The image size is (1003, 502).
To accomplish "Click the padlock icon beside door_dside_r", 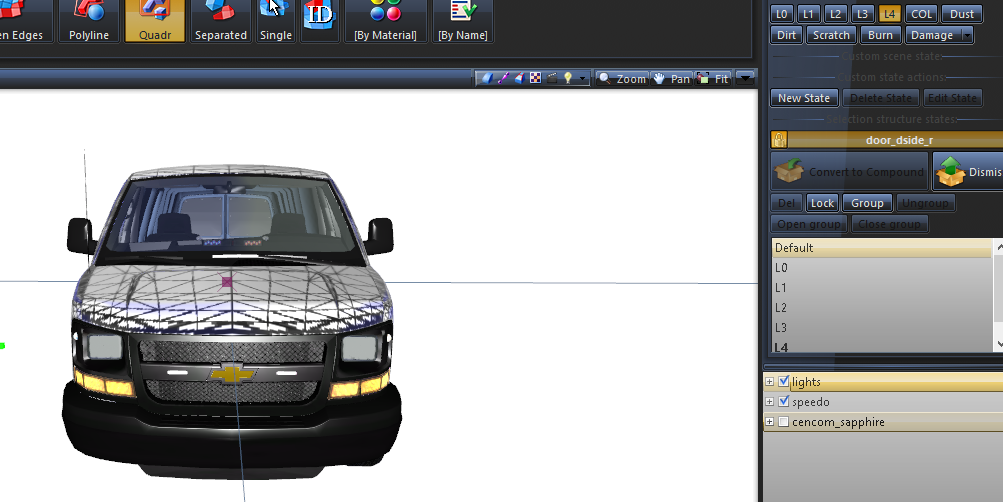I will pos(779,140).
